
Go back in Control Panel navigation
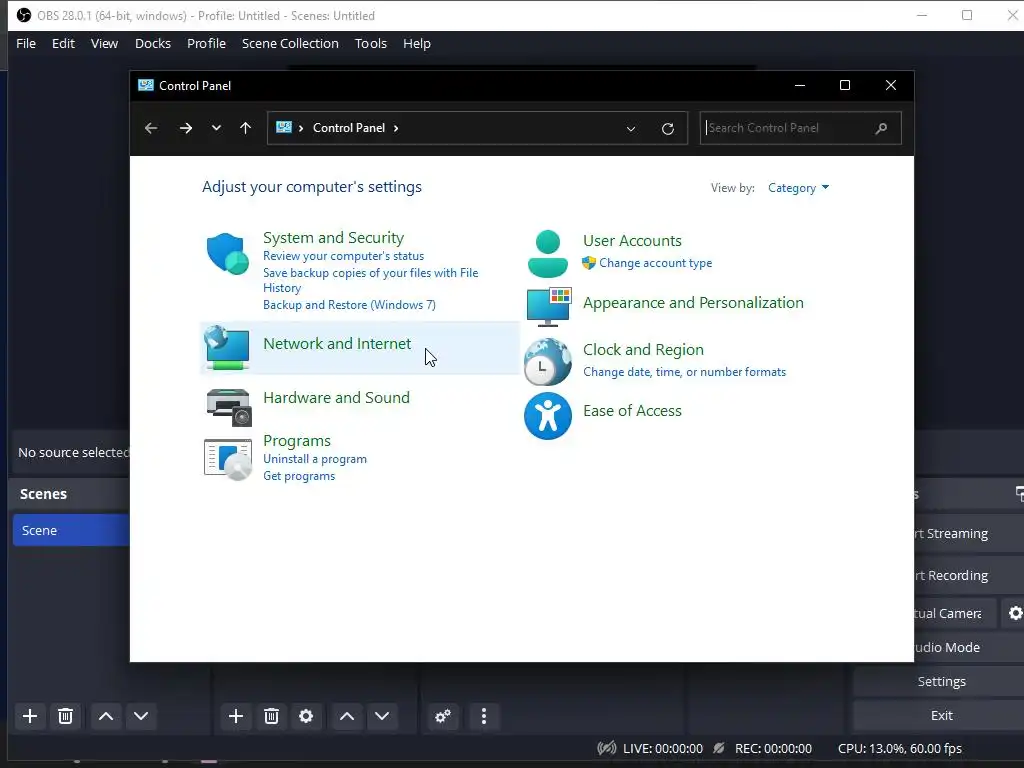pyautogui.click(x=151, y=128)
